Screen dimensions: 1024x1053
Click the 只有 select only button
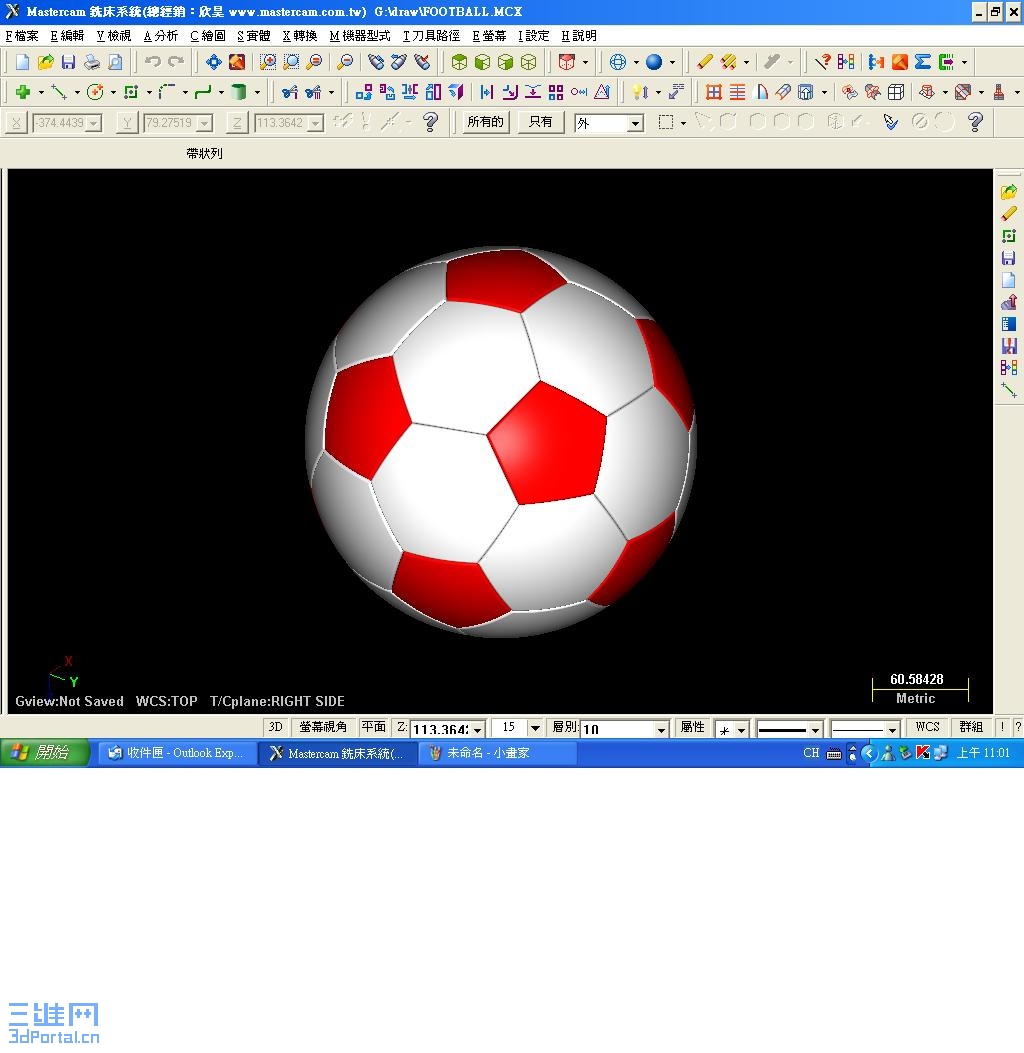pos(541,122)
